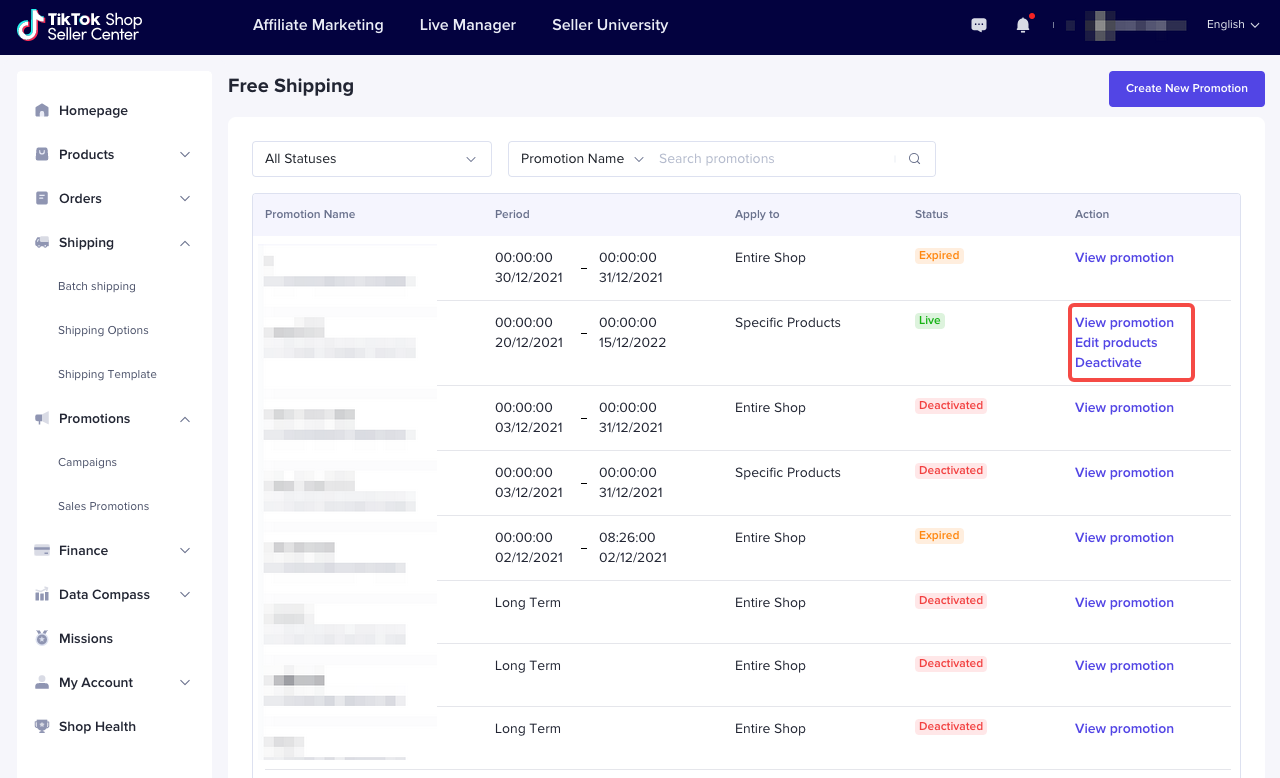Screen dimensions: 1280x778
Task: Click the Homepage house icon in sidebar
Action: click(42, 111)
